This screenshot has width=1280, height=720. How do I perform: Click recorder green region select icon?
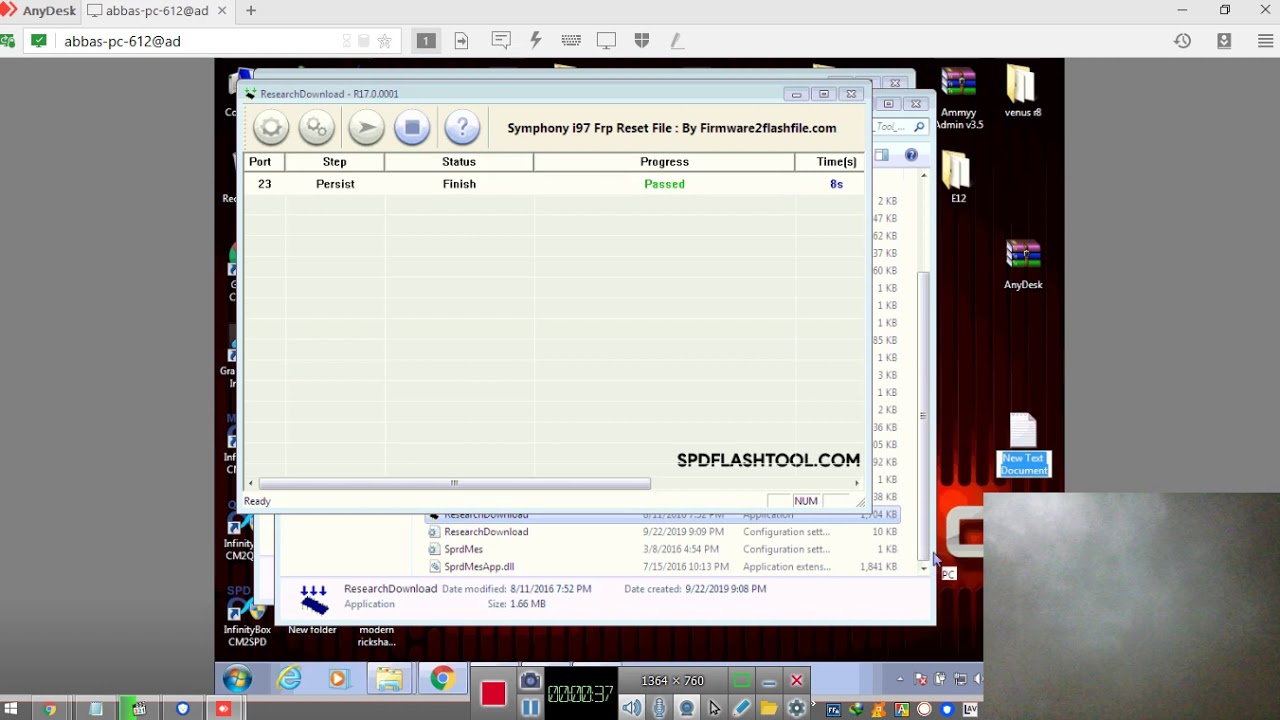741,681
